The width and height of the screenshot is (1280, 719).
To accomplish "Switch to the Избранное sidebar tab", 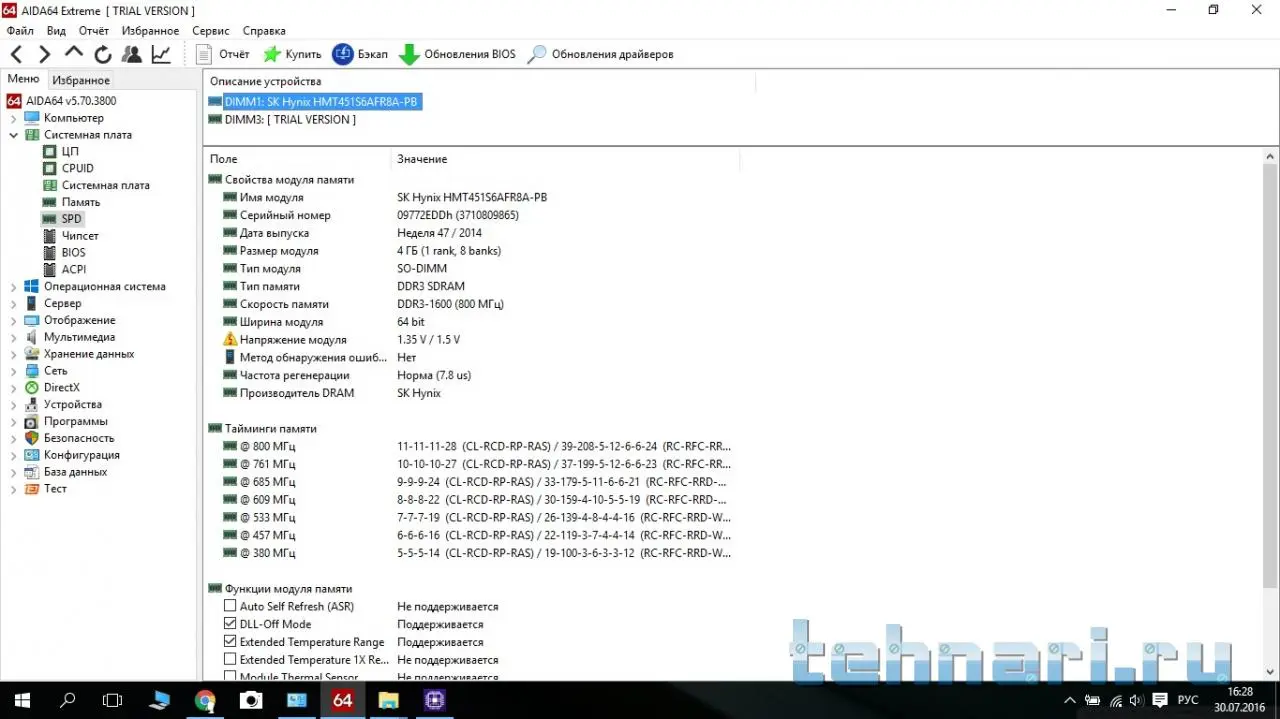I will 81,80.
